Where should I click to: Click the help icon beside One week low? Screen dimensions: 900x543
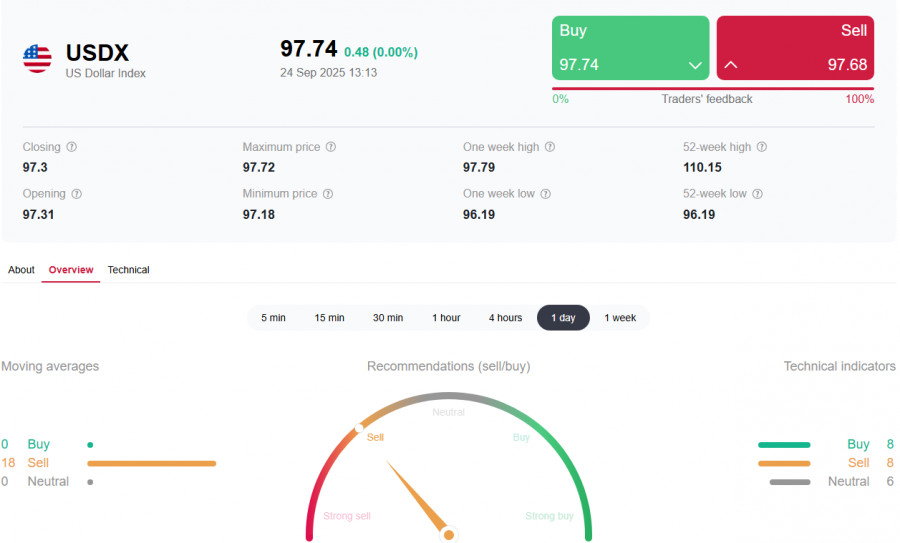click(545, 194)
